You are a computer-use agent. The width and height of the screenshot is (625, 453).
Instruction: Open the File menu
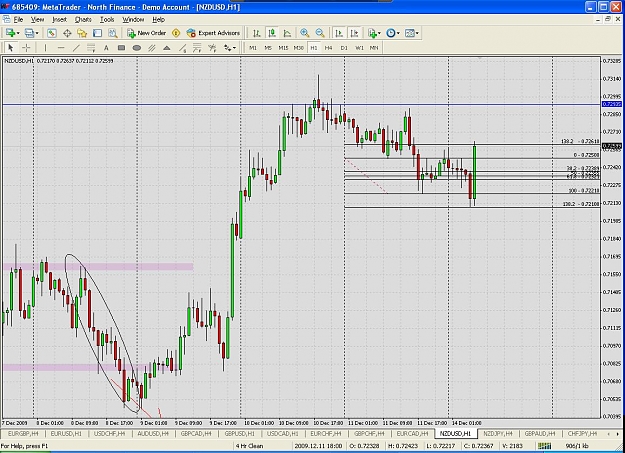click(x=18, y=19)
